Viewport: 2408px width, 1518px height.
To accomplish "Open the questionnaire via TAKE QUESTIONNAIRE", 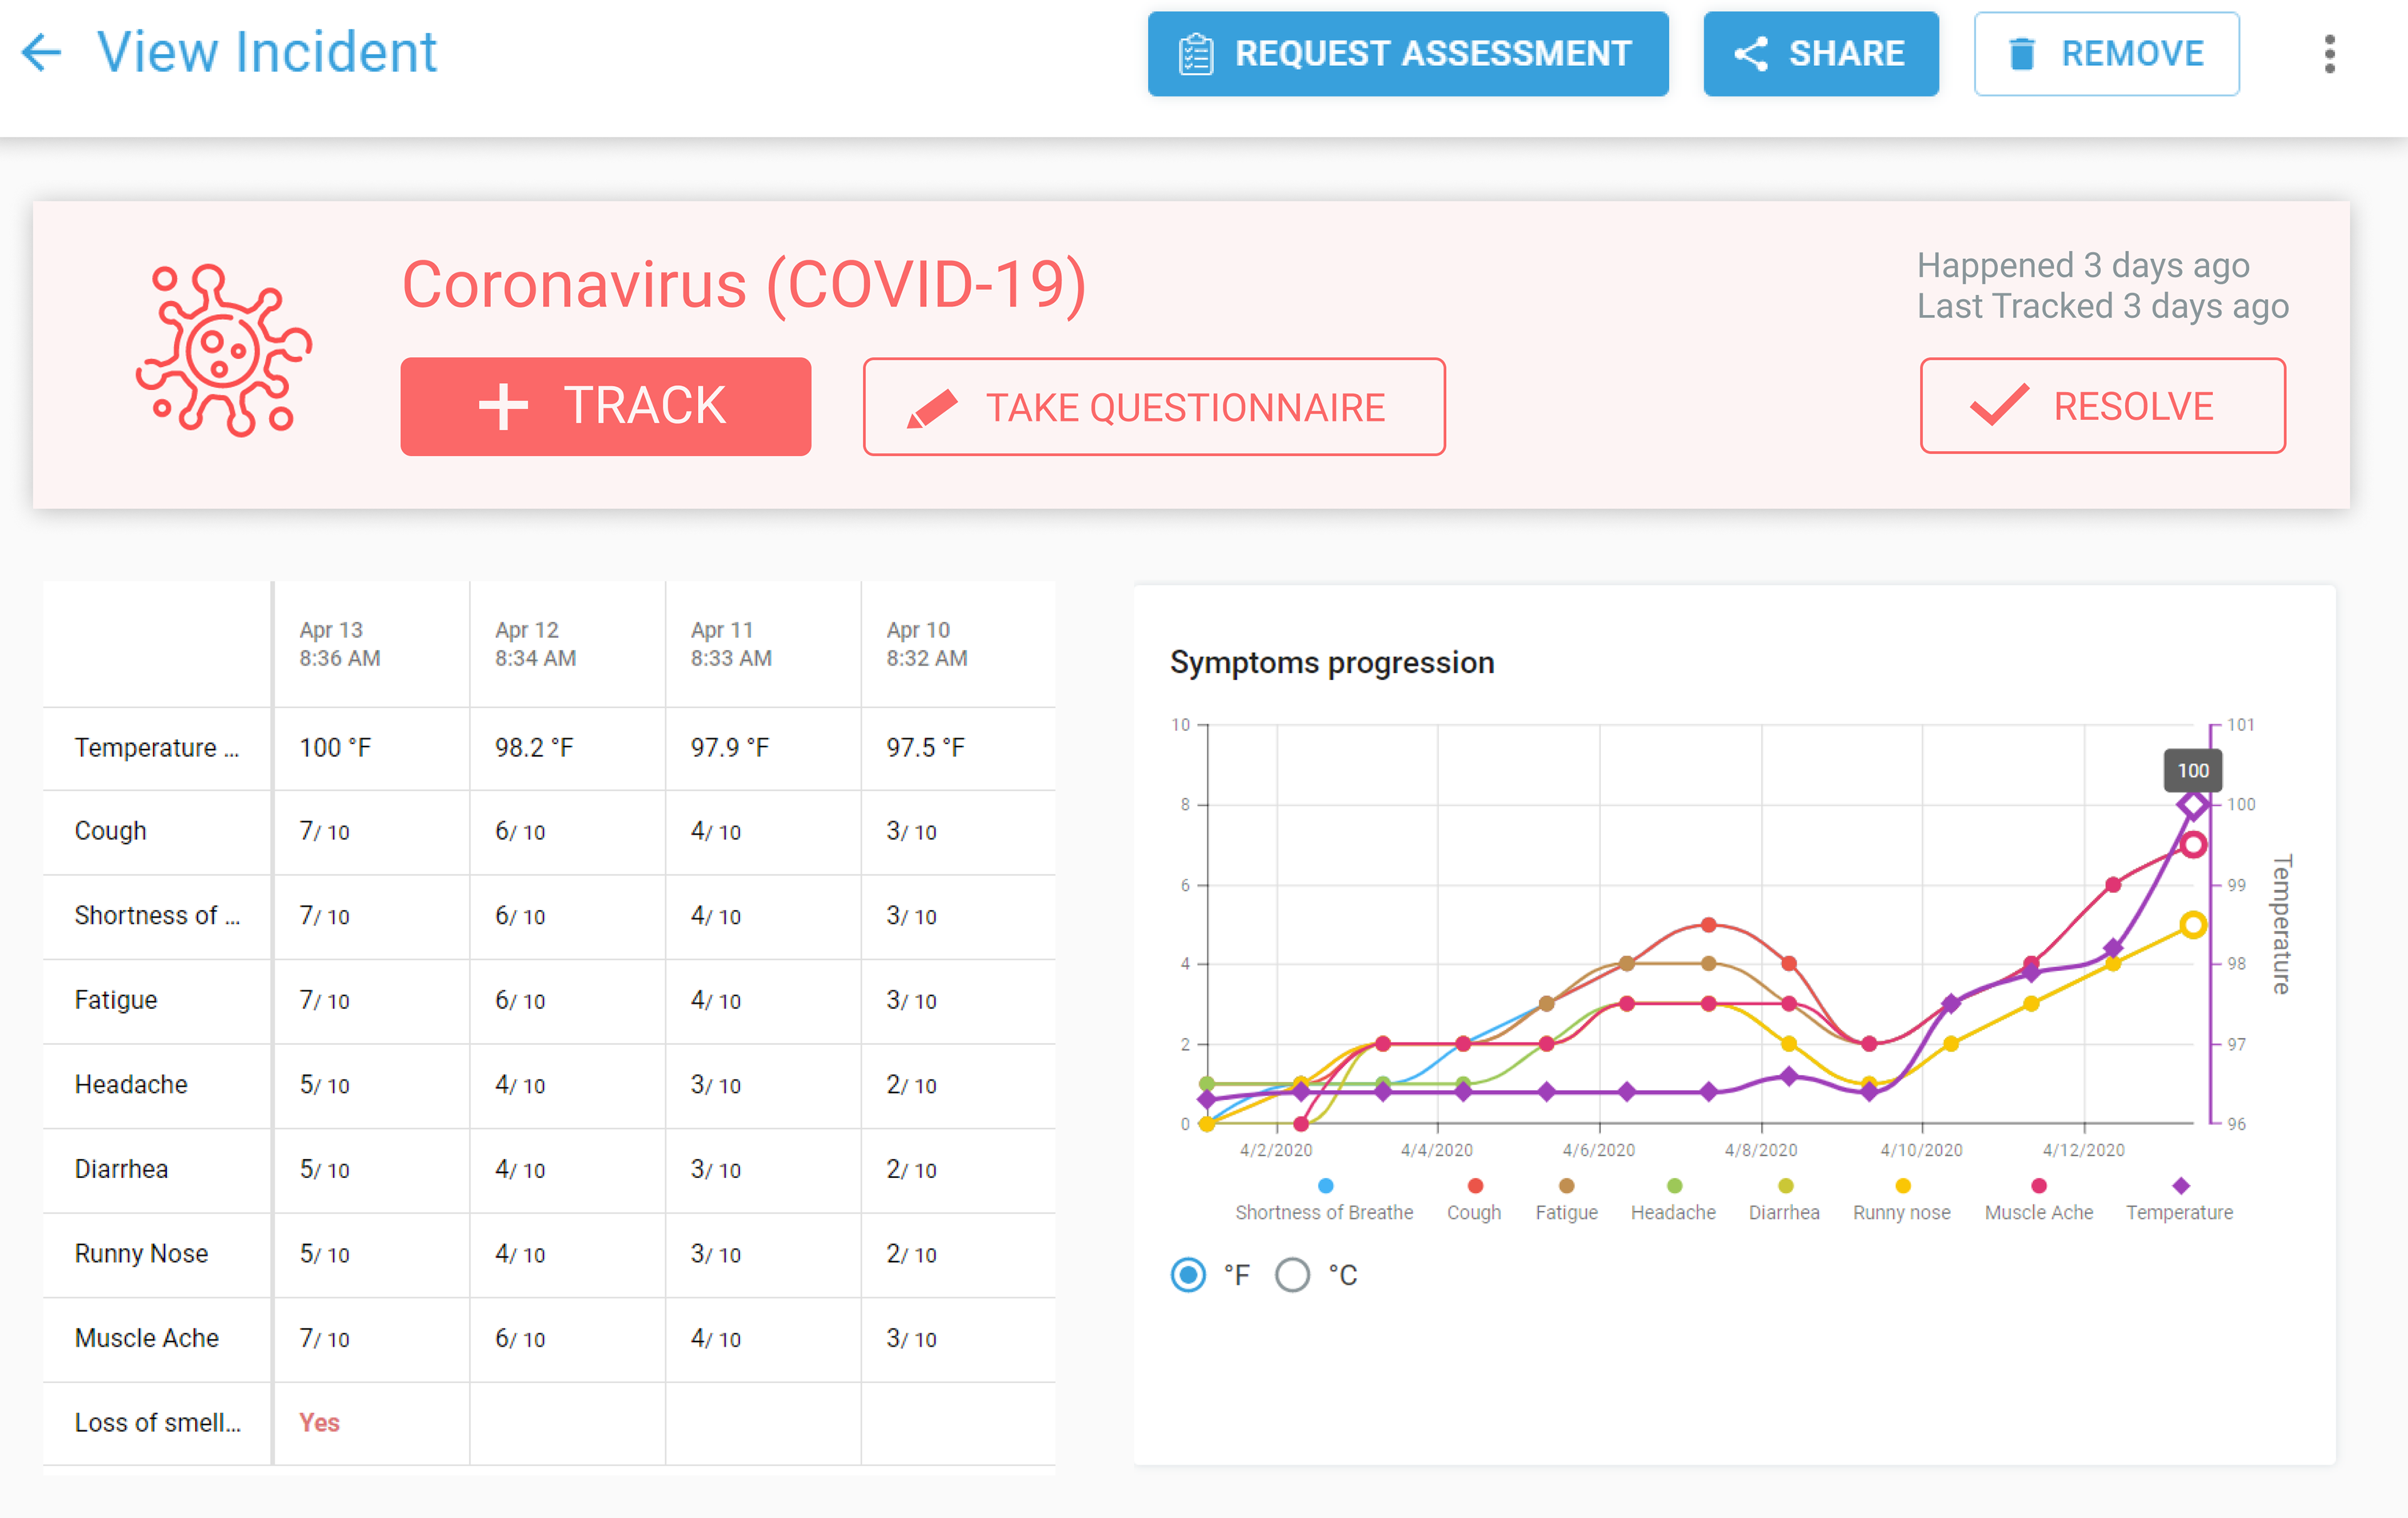I will (1153, 406).
